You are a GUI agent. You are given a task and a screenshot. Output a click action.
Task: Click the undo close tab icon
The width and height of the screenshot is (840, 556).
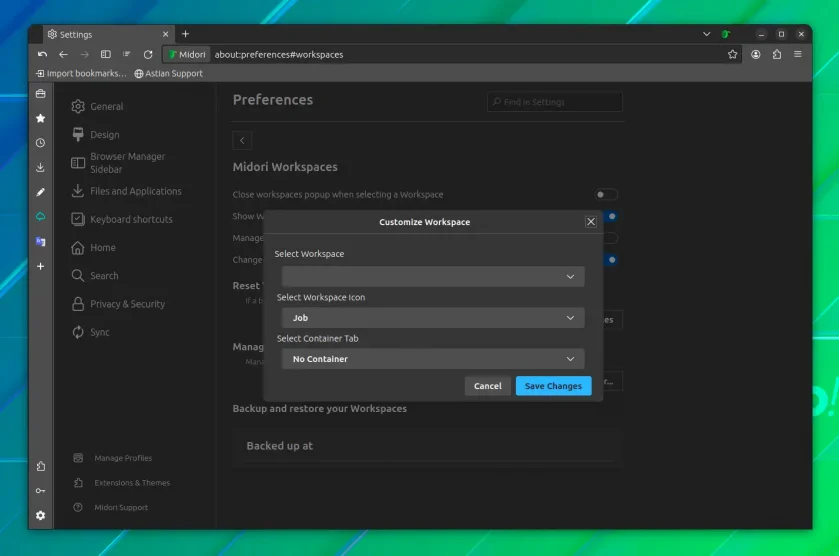(x=42, y=54)
